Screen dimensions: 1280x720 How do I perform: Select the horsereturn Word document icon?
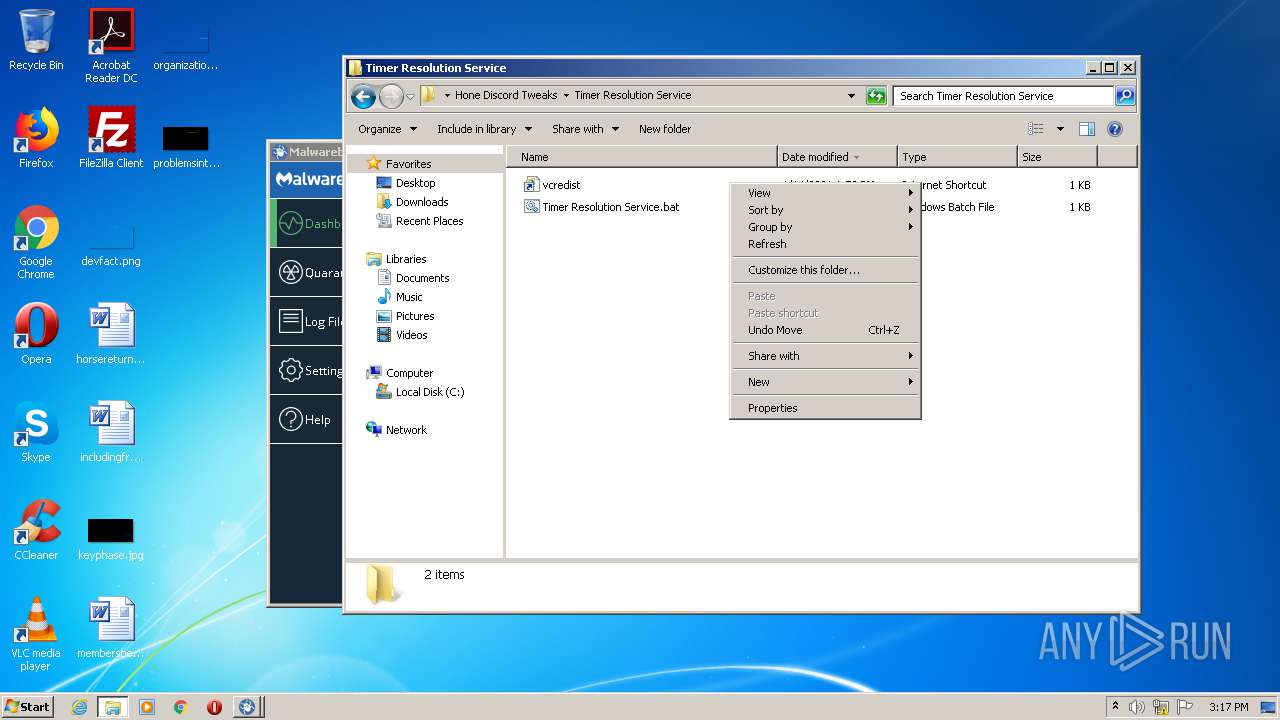(111, 334)
